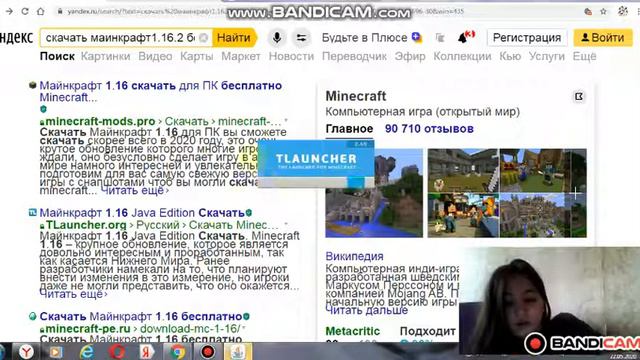
Task: Open result Майнкрафт 1.16 скачать для ПК
Action: 161,91
